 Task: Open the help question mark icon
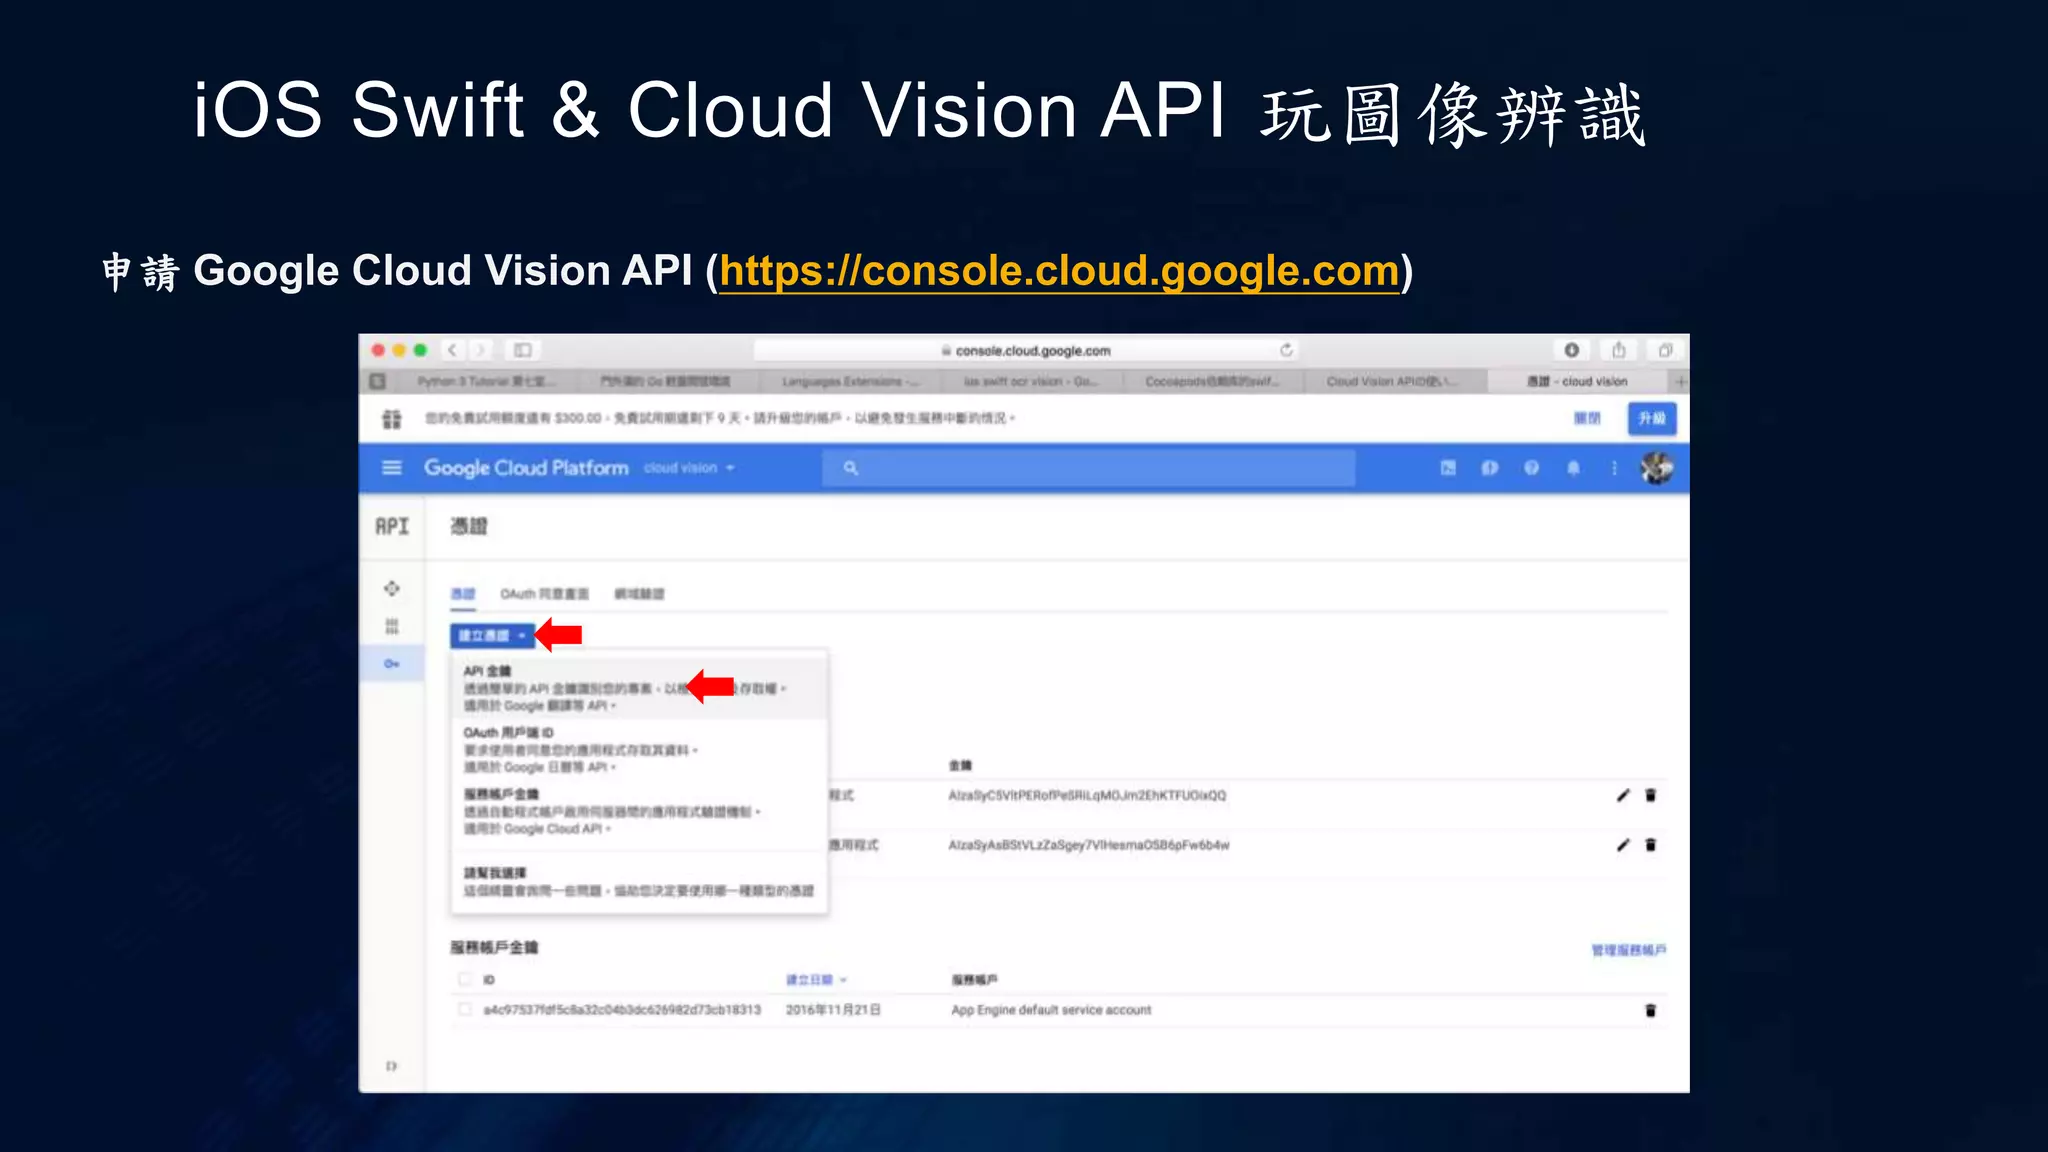tap(1531, 468)
